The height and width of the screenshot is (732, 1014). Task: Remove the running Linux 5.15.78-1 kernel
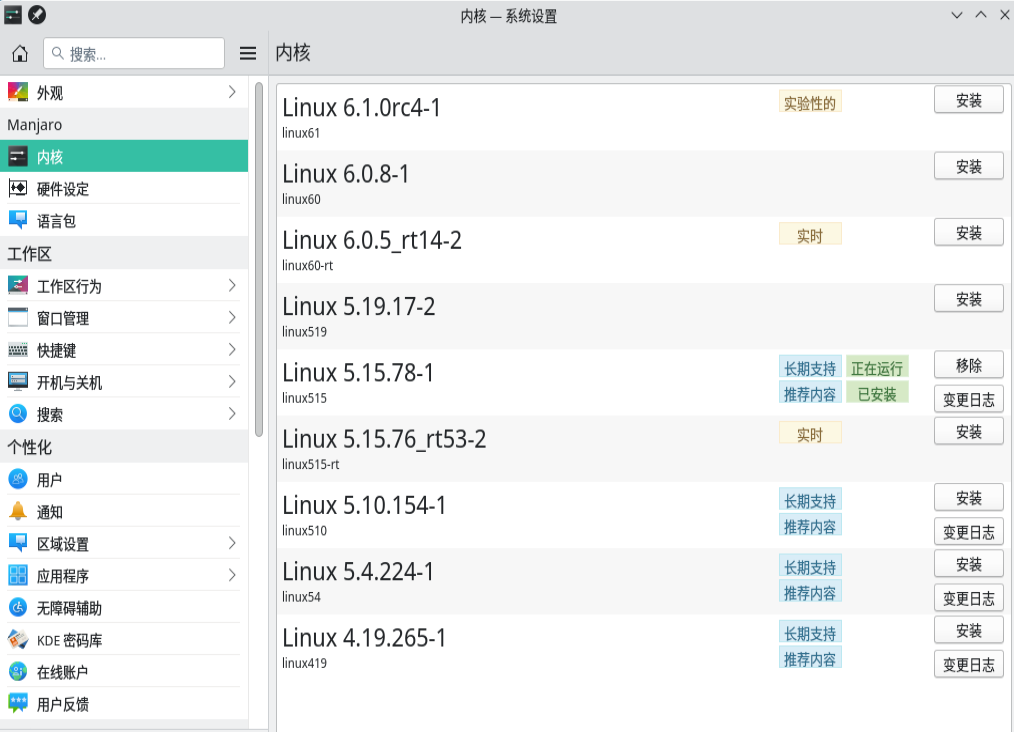tap(968, 365)
